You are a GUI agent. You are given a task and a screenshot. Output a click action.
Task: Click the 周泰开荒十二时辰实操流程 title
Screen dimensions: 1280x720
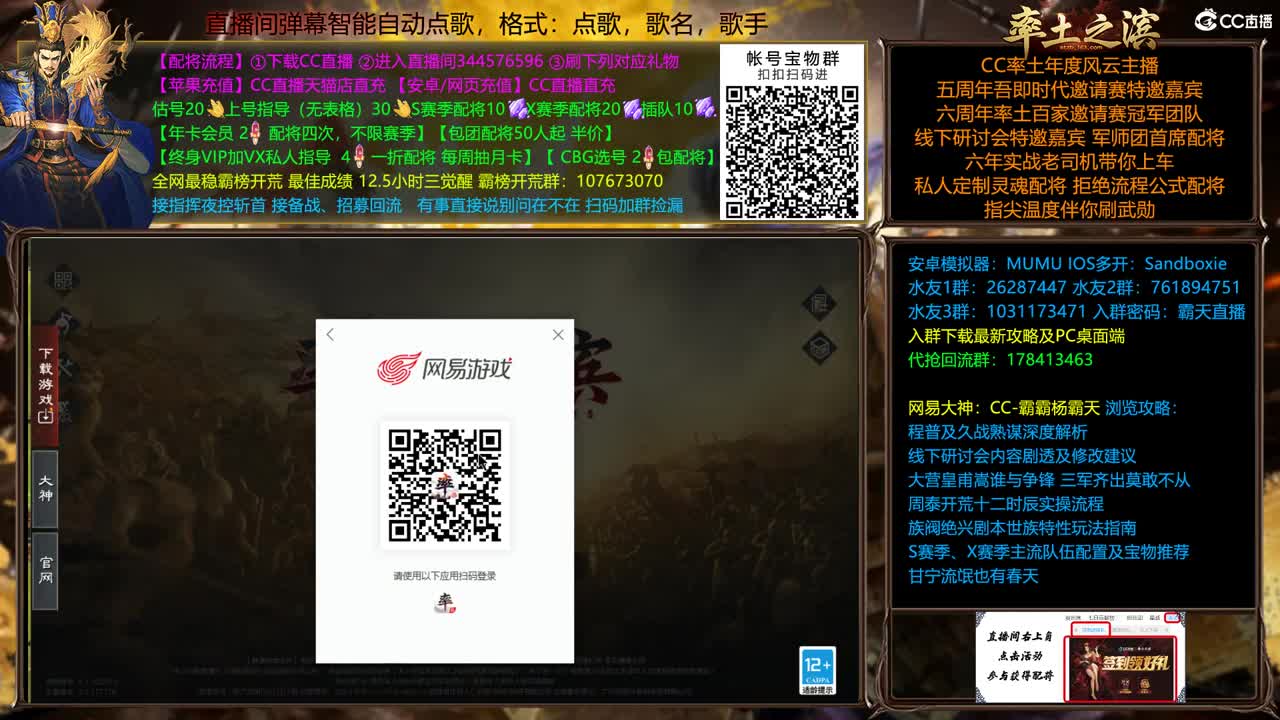pos(1006,504)
